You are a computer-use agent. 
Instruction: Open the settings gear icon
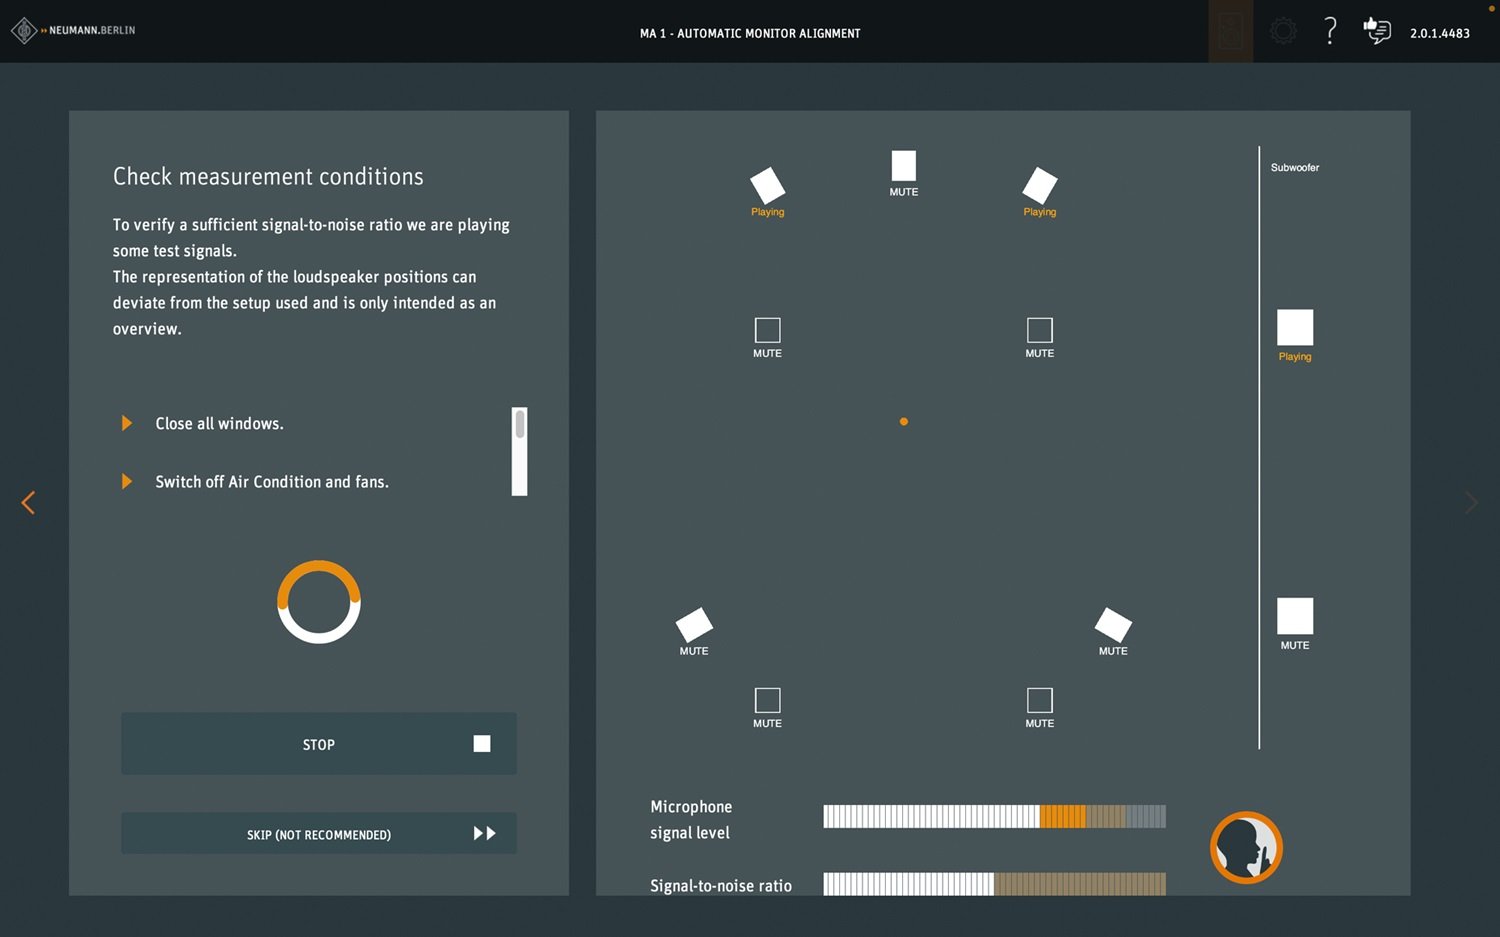coord(1283,31)
